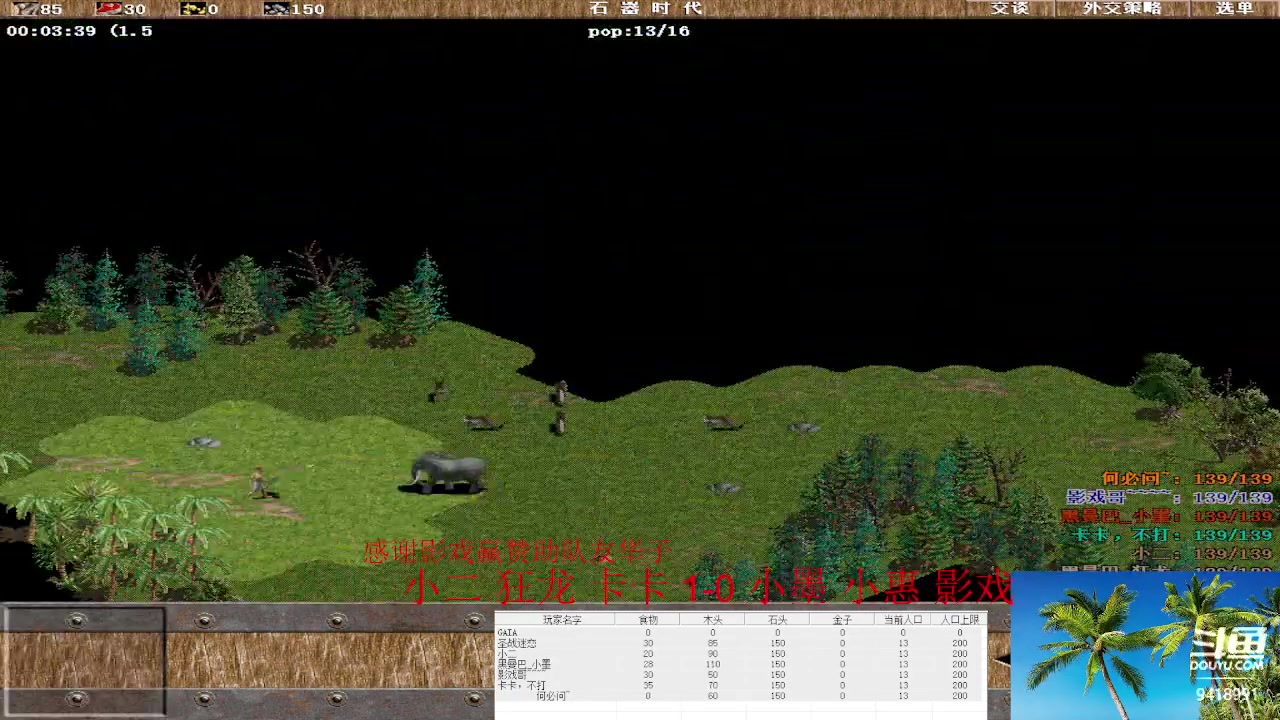Select the gazelle right of the two standing villagers
Viewport: 1280px width, 720px height.
(722, 423)
